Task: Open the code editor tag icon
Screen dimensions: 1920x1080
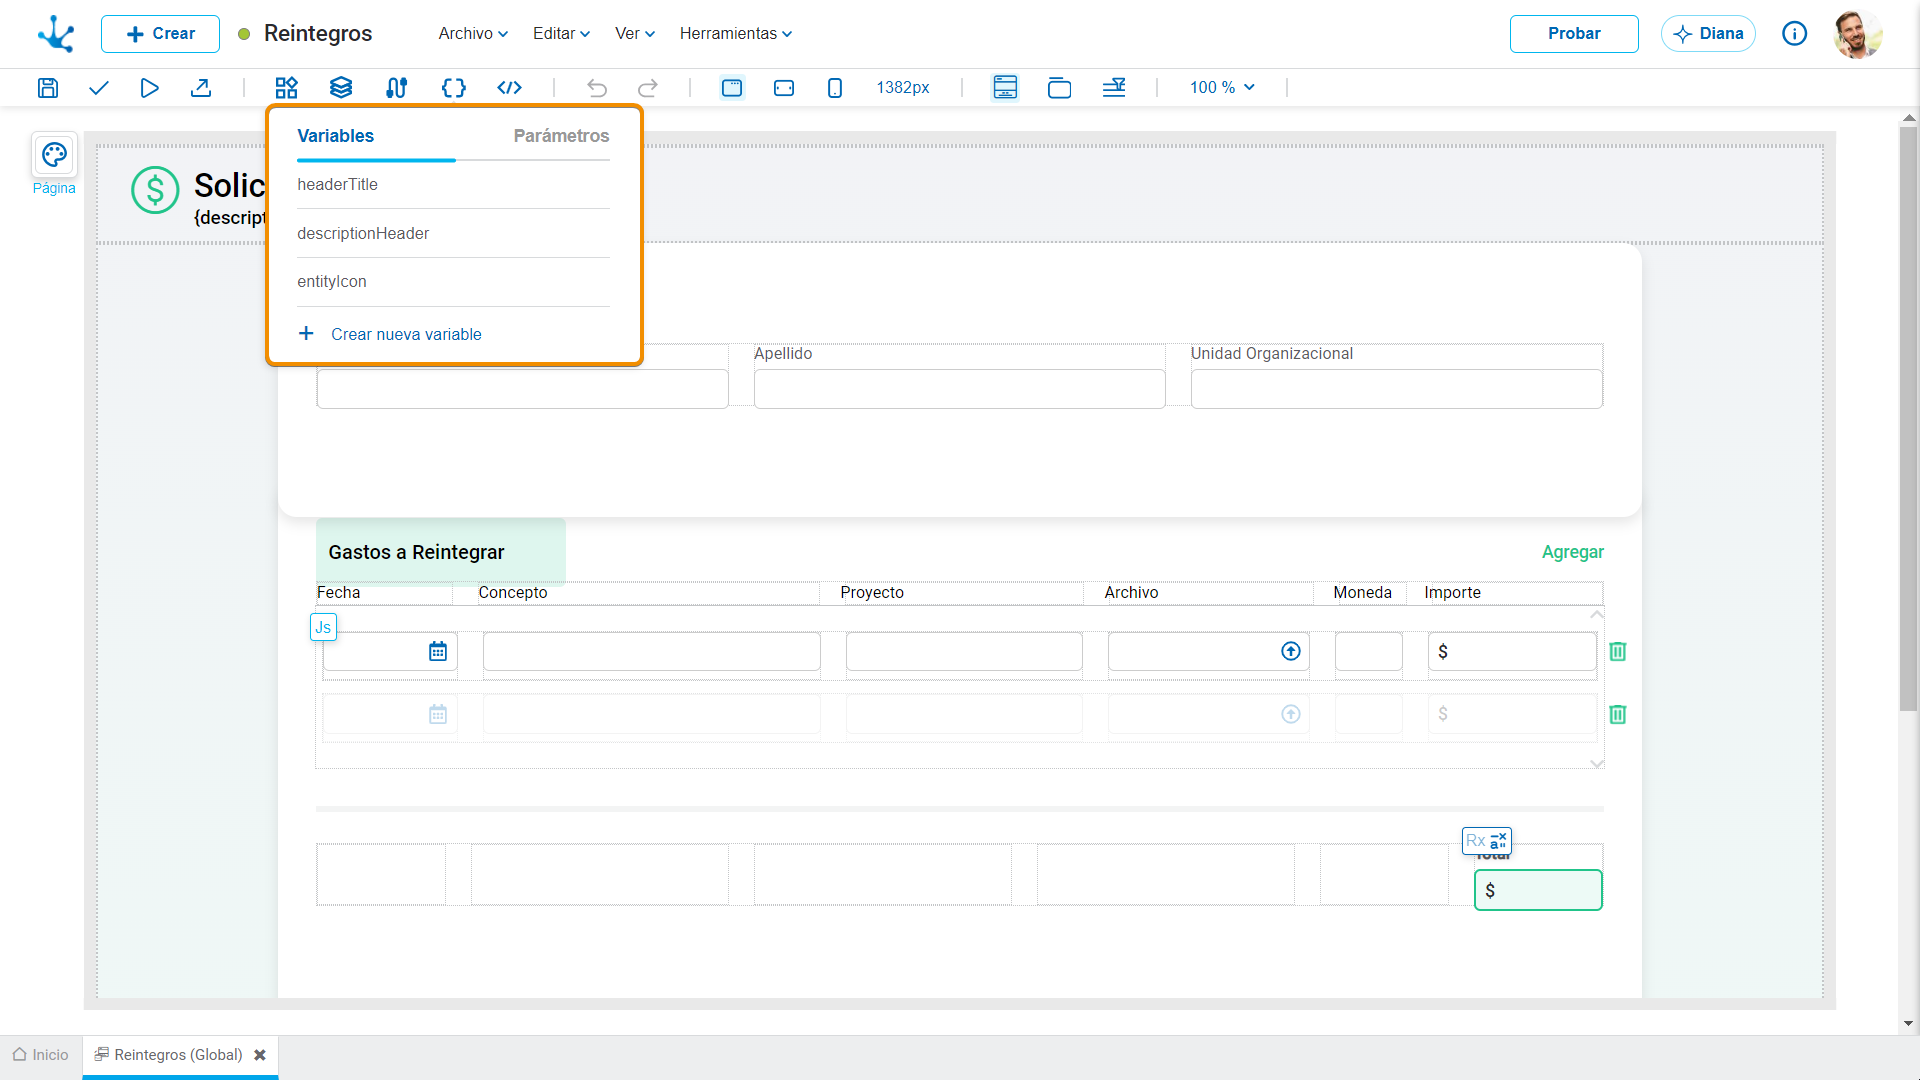Action: (510, 88)
